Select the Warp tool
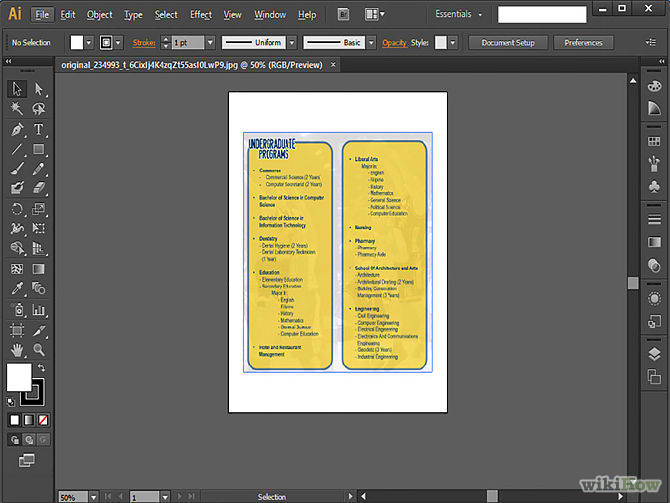This screenshot has height=503, width=670. tap(17, 228)
